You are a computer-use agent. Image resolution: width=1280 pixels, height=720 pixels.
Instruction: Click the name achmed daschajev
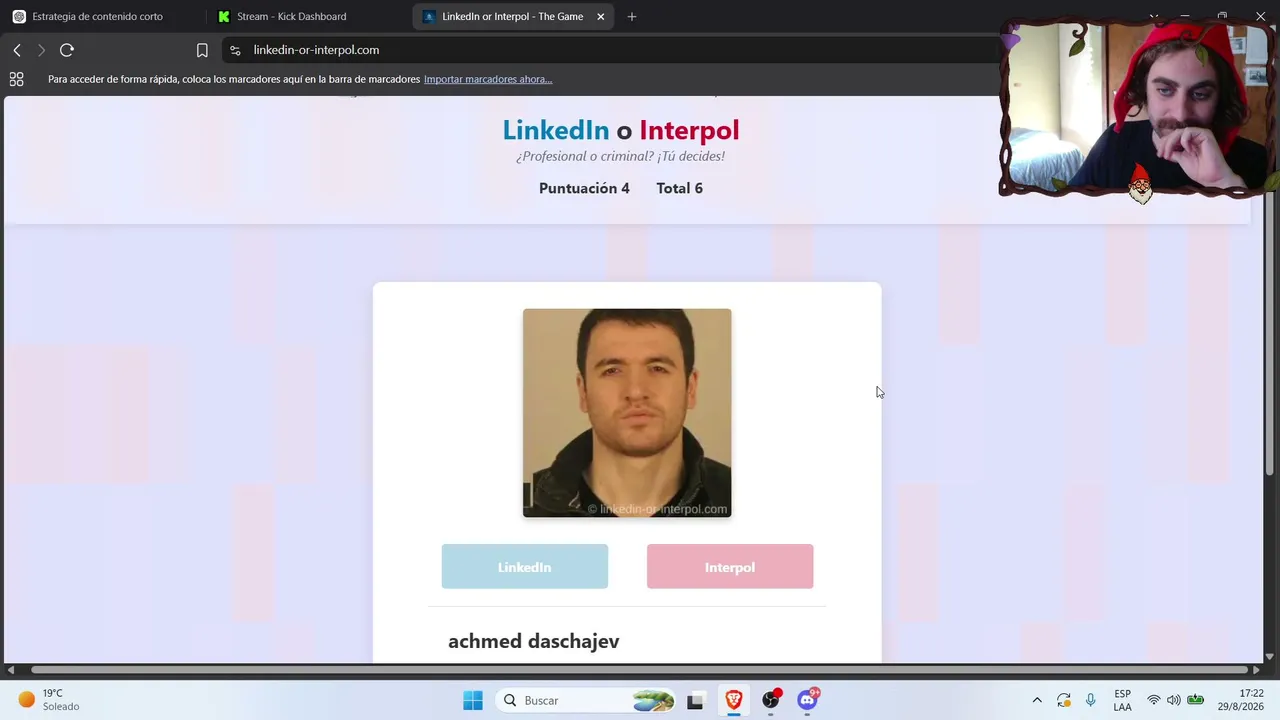click(534, 641)
